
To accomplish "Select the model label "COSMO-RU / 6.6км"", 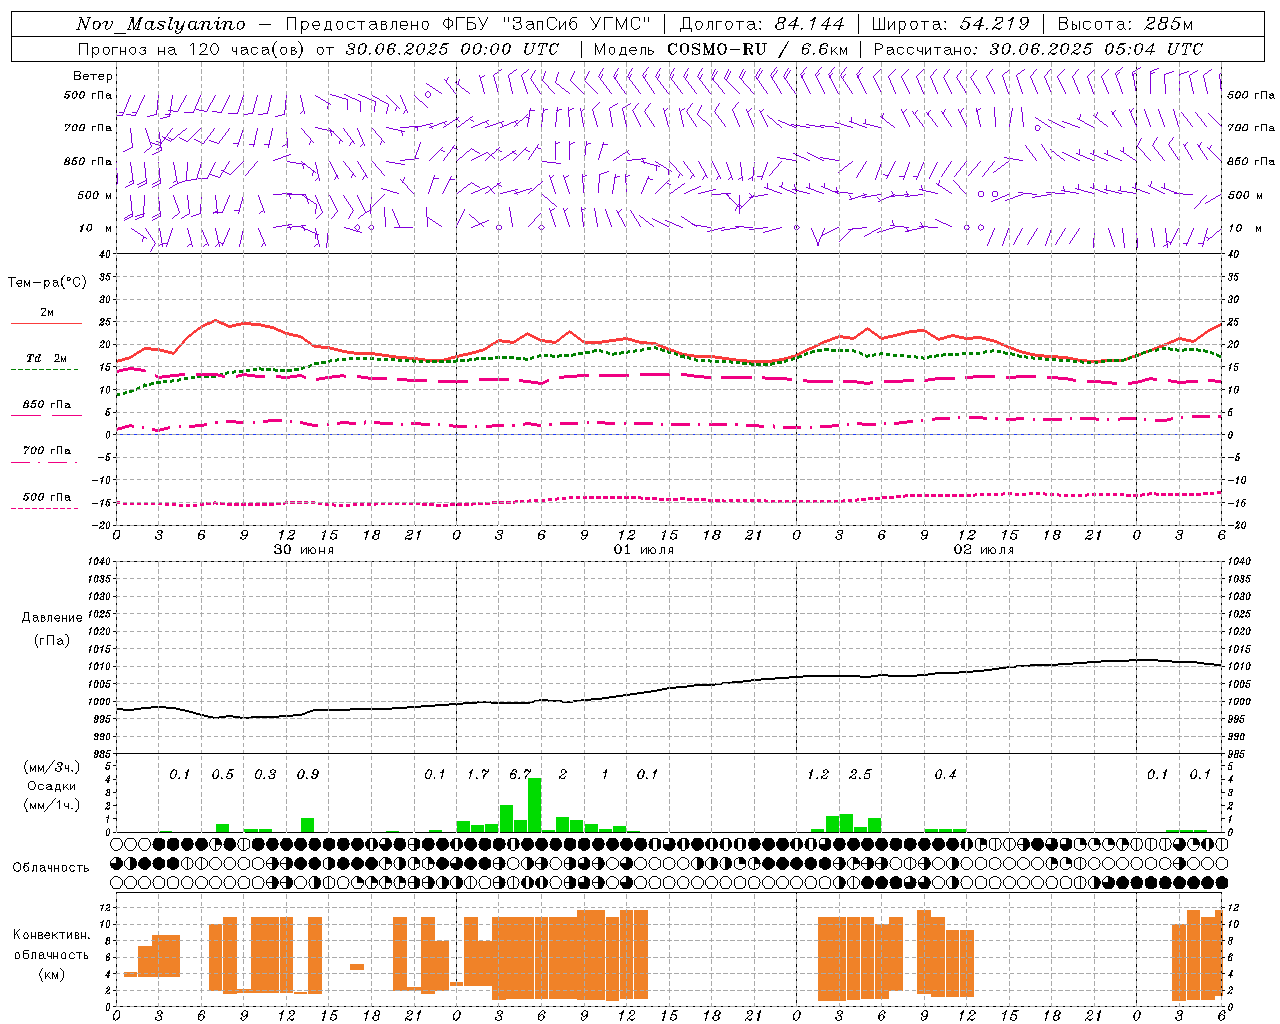I will tap(758, 49).
